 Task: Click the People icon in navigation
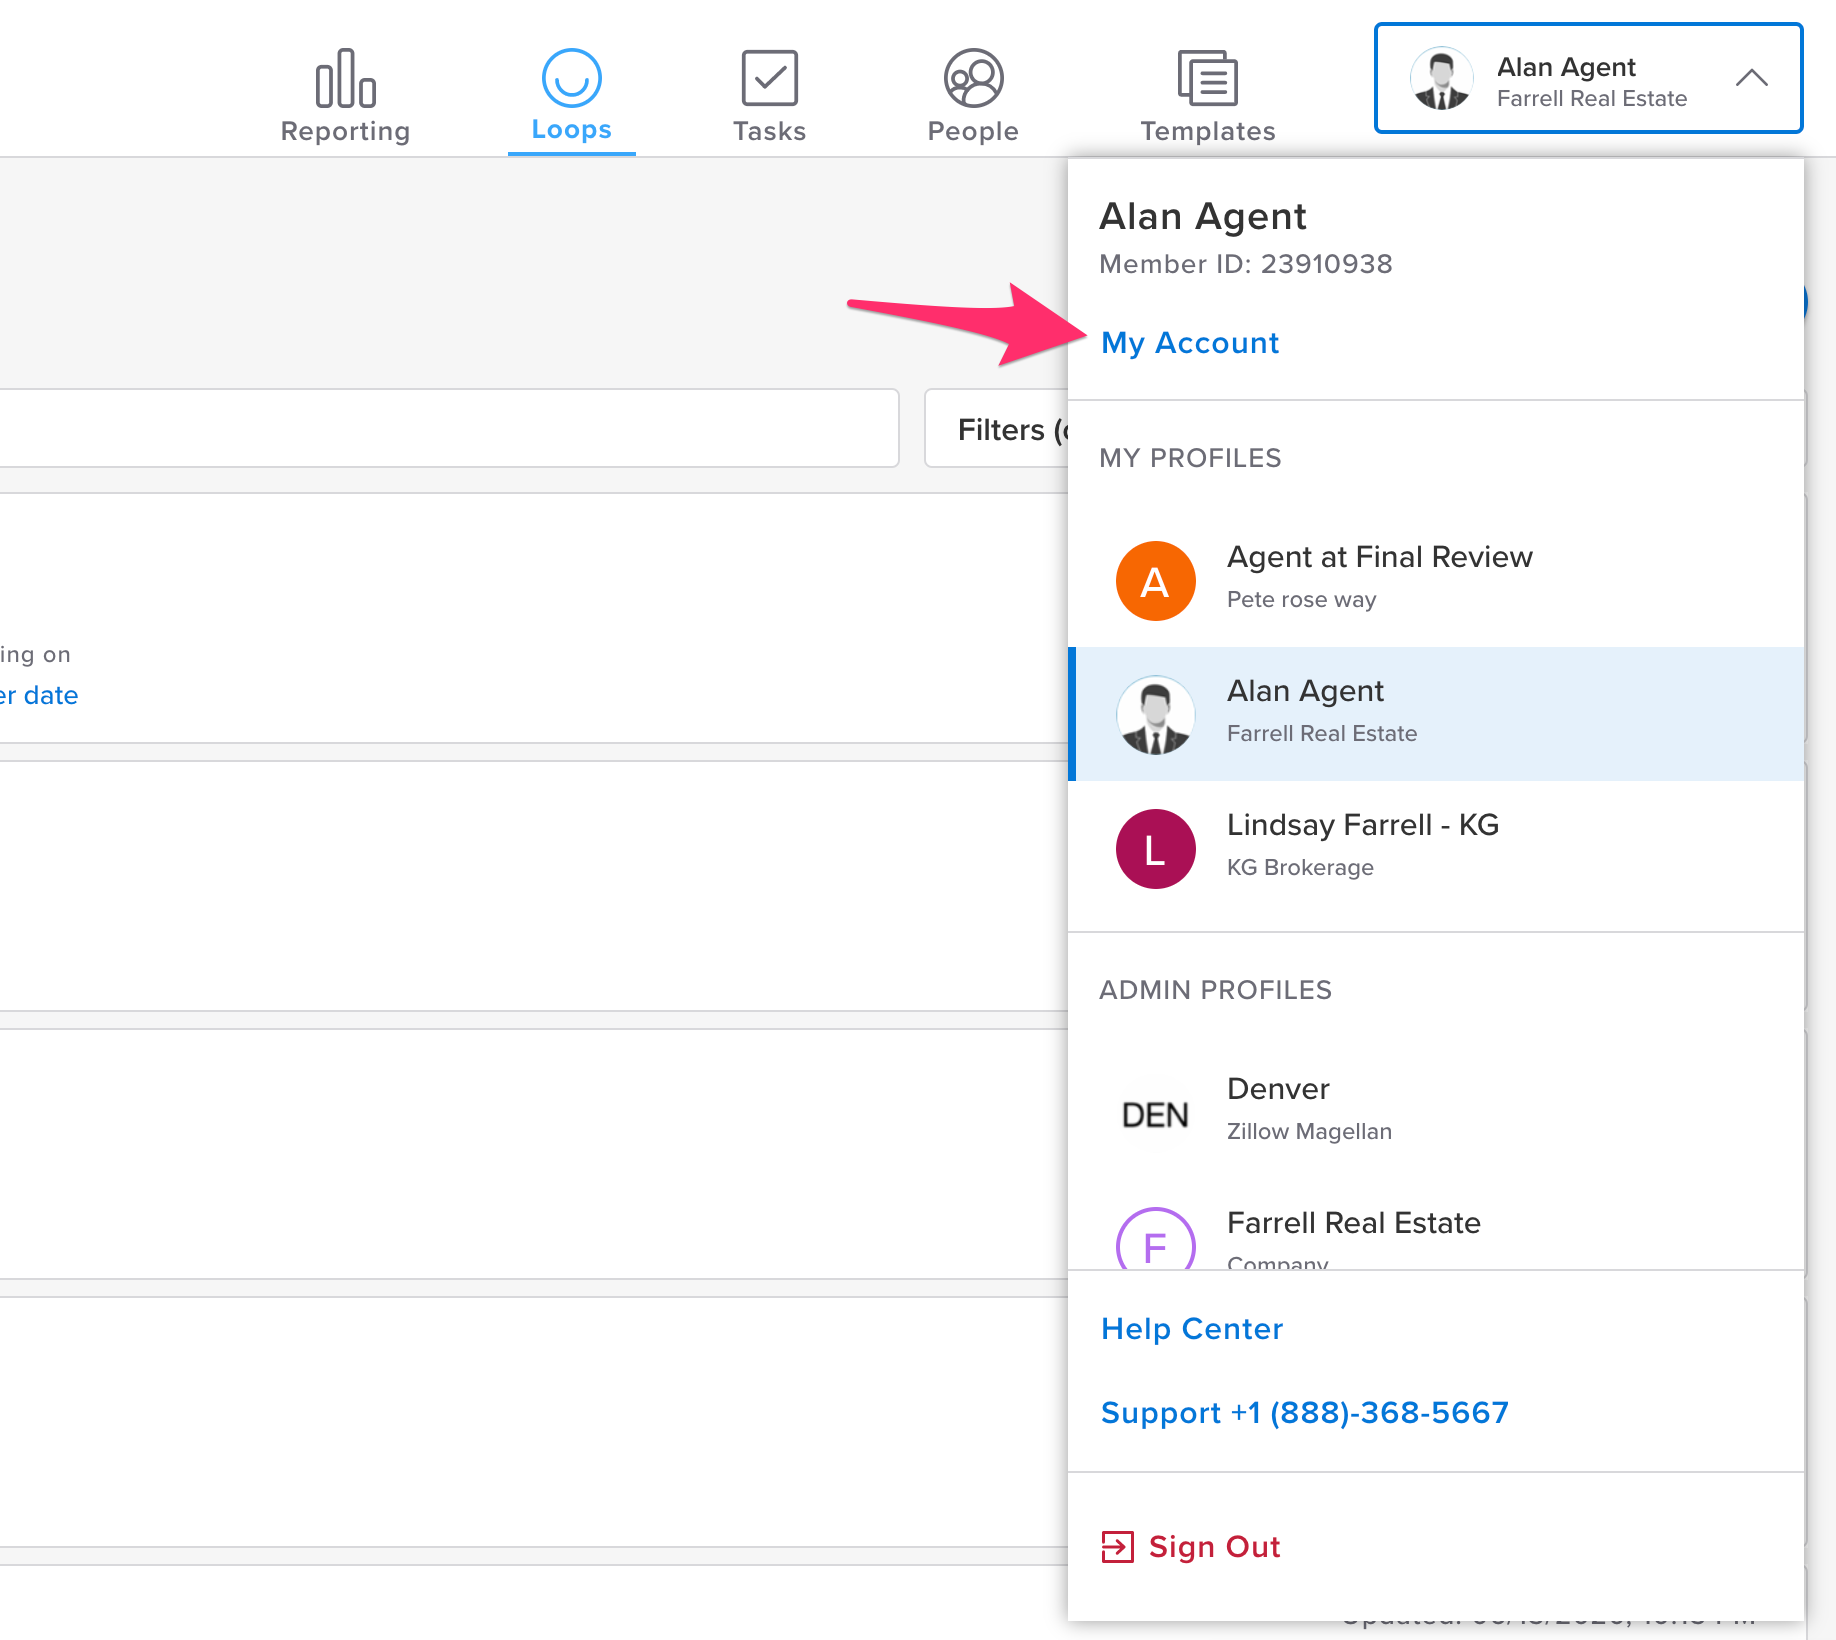tap(971, 76)
